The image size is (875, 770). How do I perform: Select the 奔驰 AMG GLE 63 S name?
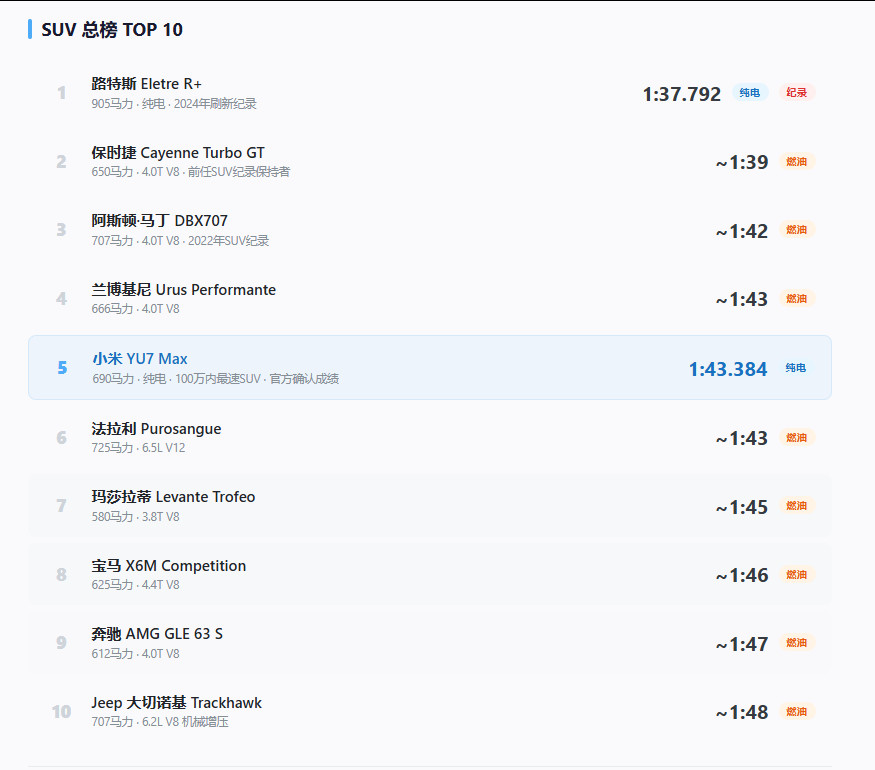157,634
